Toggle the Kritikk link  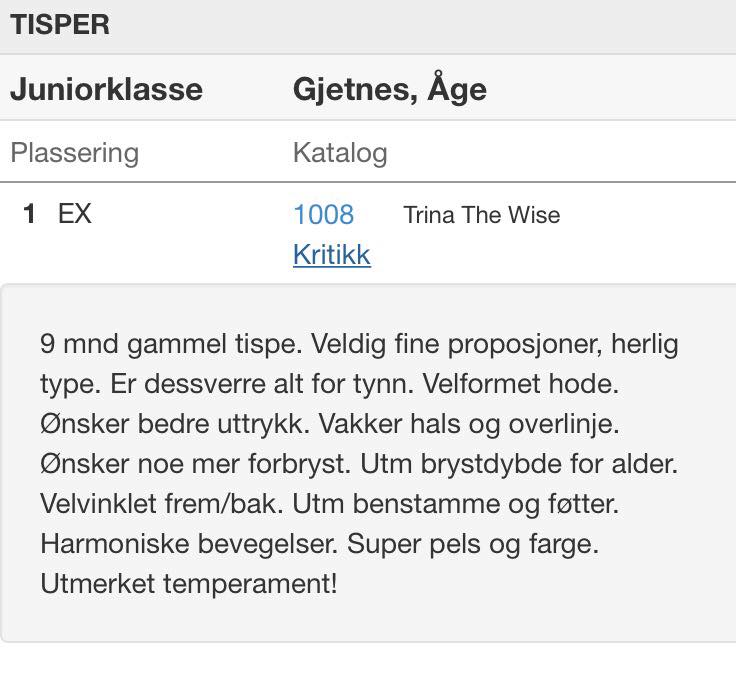pos(332,255)
